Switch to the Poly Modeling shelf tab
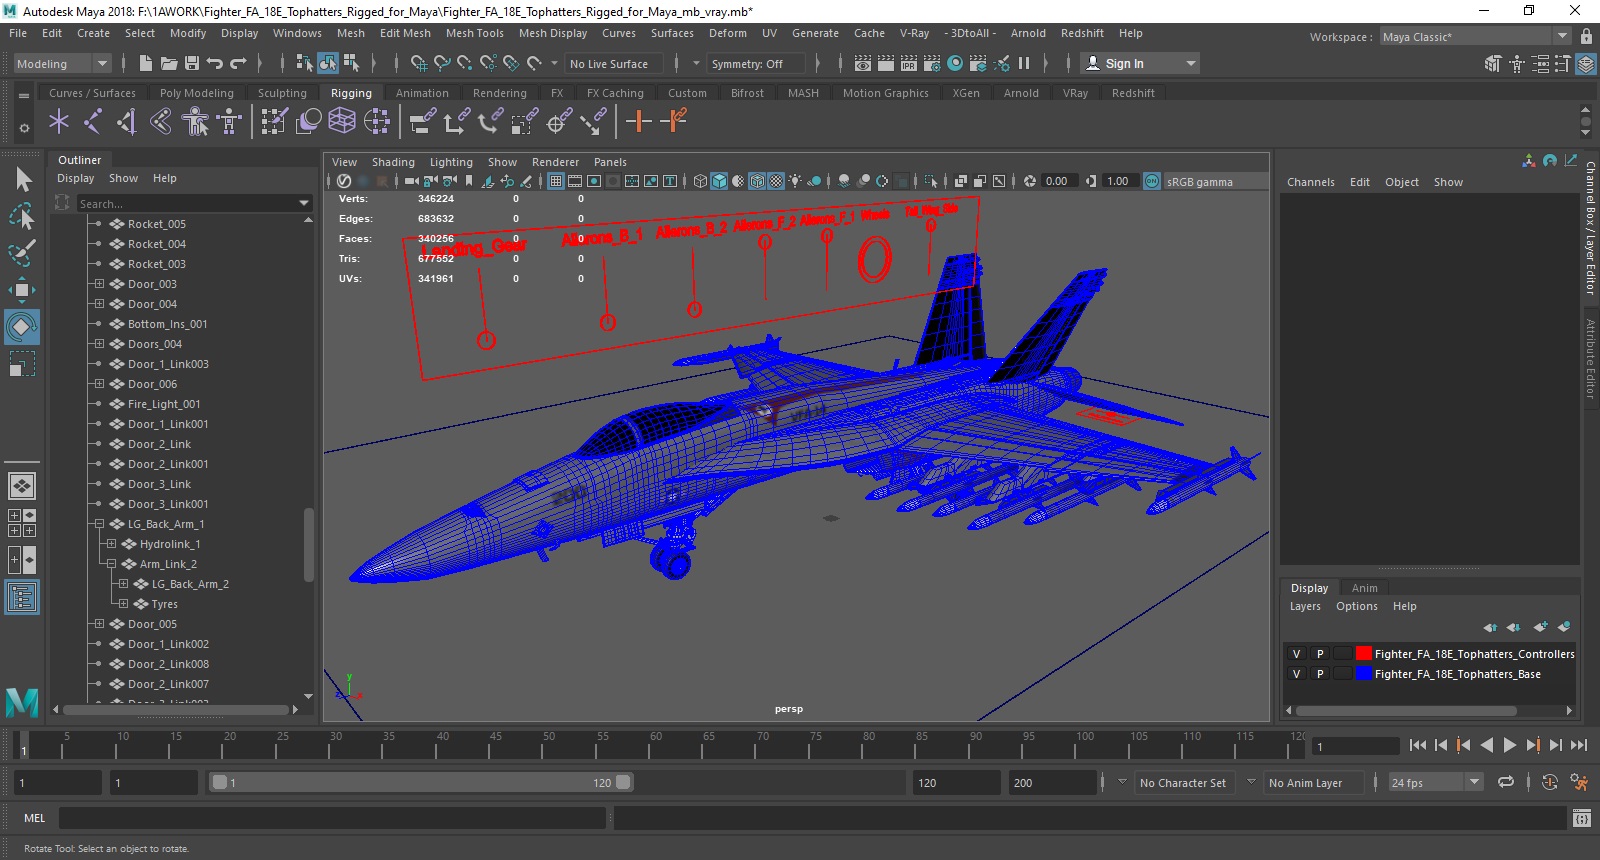Screen dimensions: 1600x860 pyautogui.click(x=196, y=93)
